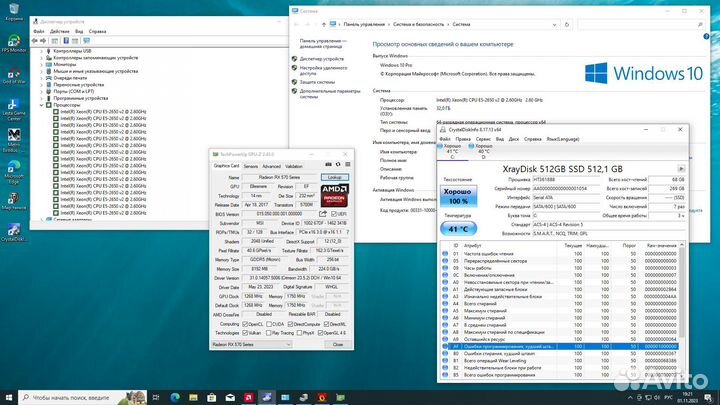
Task: Open Файл menu in Device Manager
Action: click(39, 32)
